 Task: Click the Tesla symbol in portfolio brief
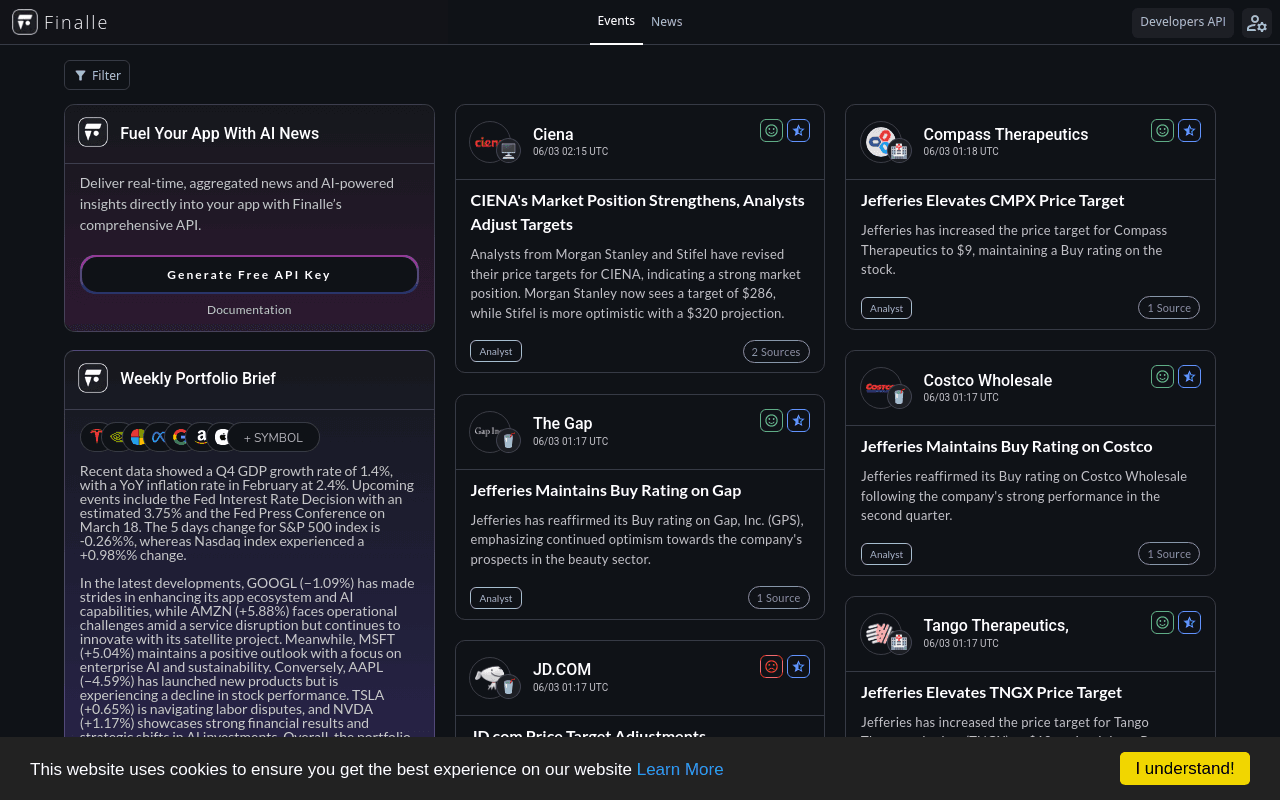tap(96, 437)
